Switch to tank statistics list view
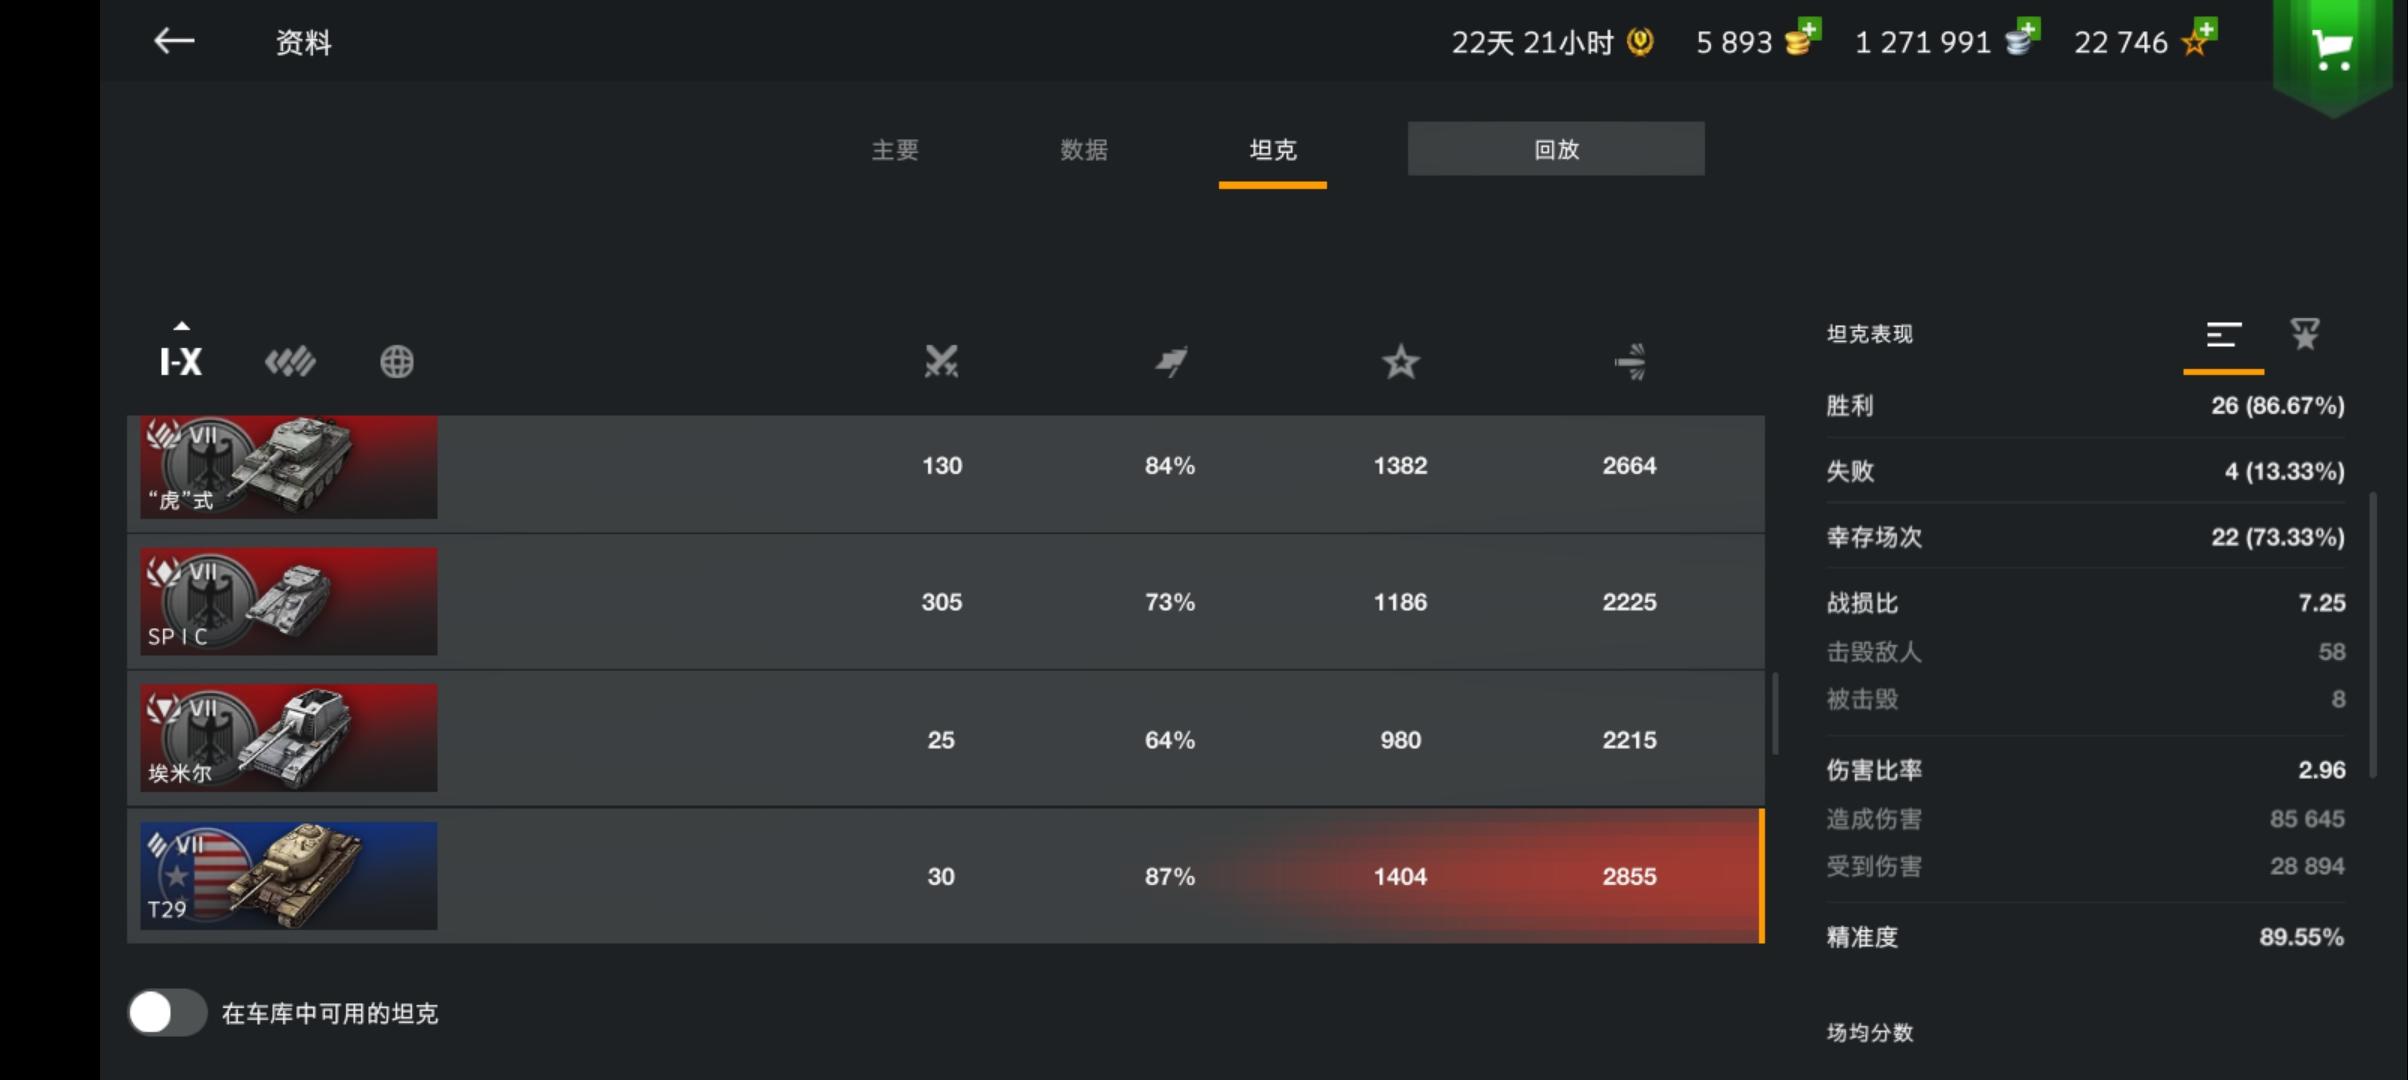The height and width of the screenshot is (1080, 2408). point(2223,335)
